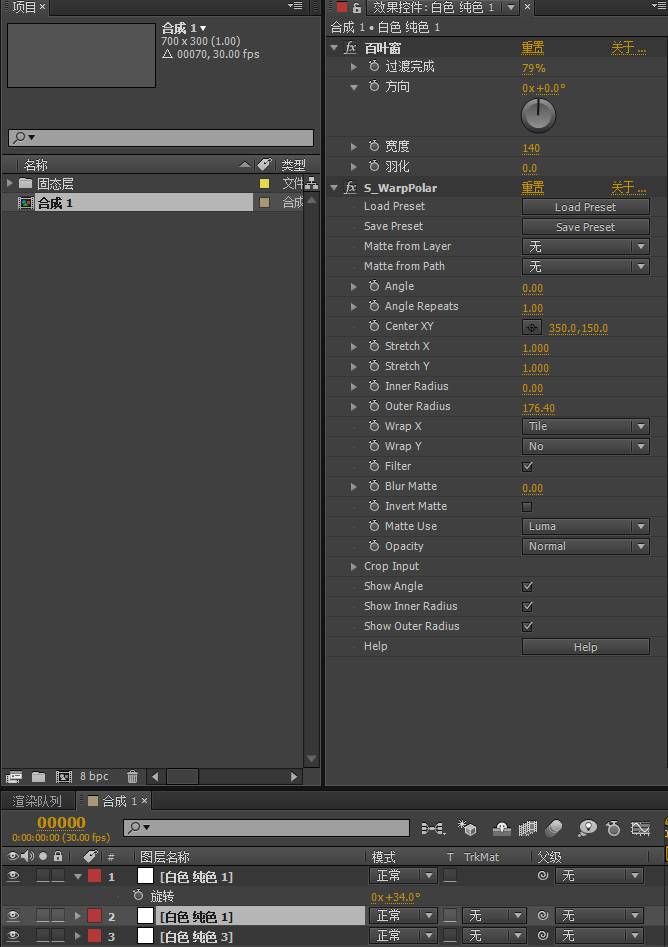Image resolution: width=668 pixels, height=947 pixels.
Task: Toggle stopwatch for 宽度 property
Action: tap(374, 146)
